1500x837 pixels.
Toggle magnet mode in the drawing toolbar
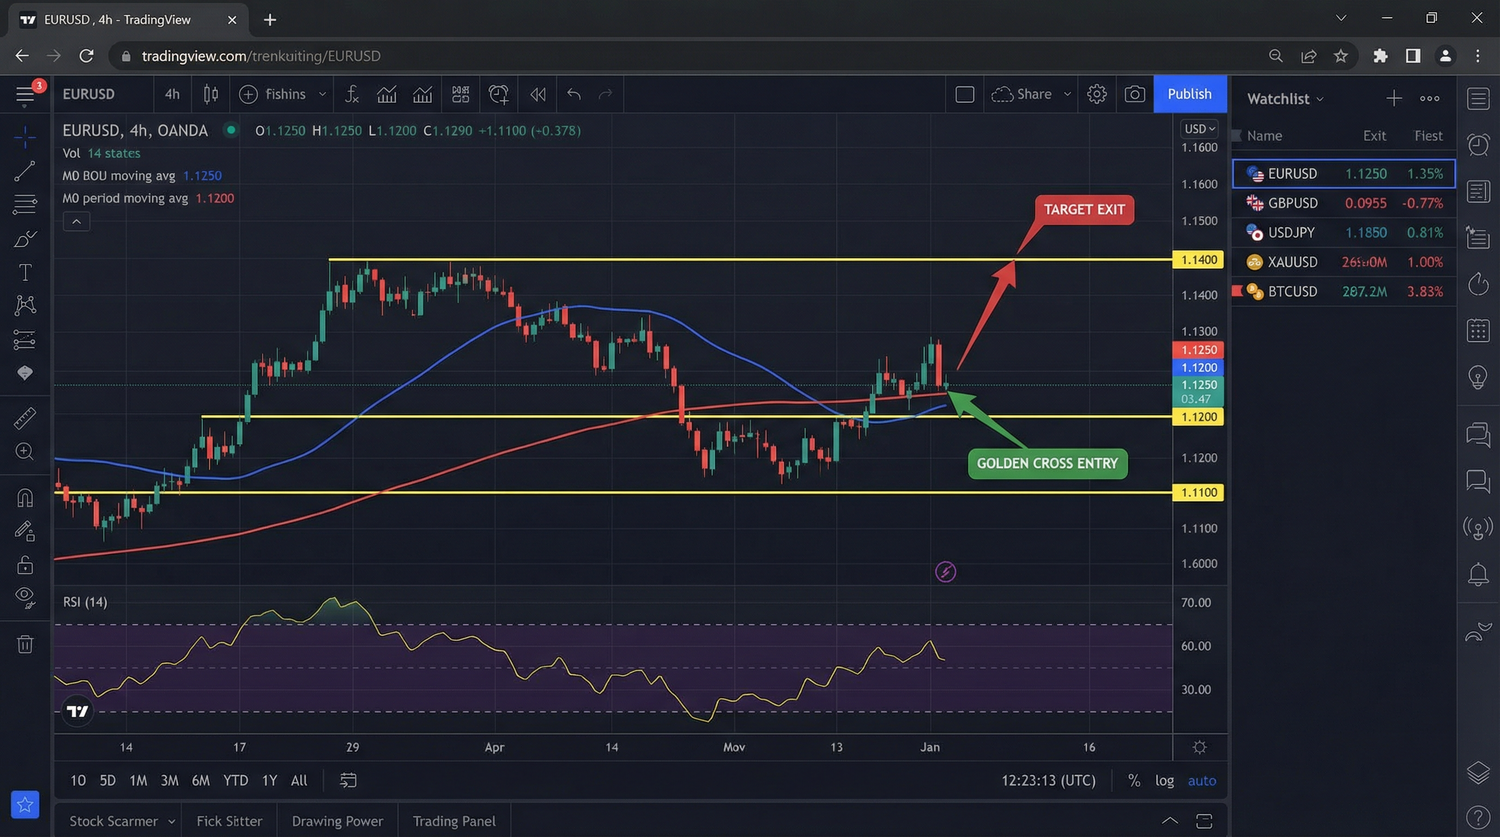pyautogui.click(x=24, y=497)
